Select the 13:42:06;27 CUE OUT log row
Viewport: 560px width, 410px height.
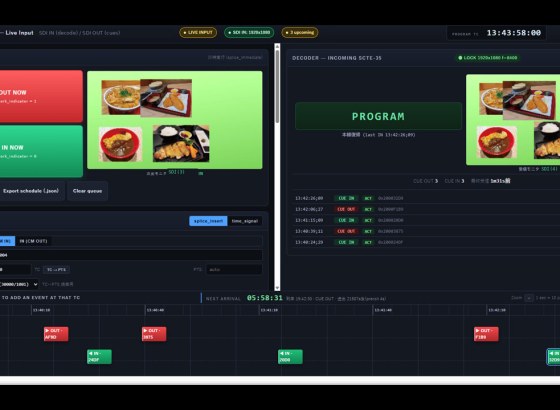click(x=427, y=209)
